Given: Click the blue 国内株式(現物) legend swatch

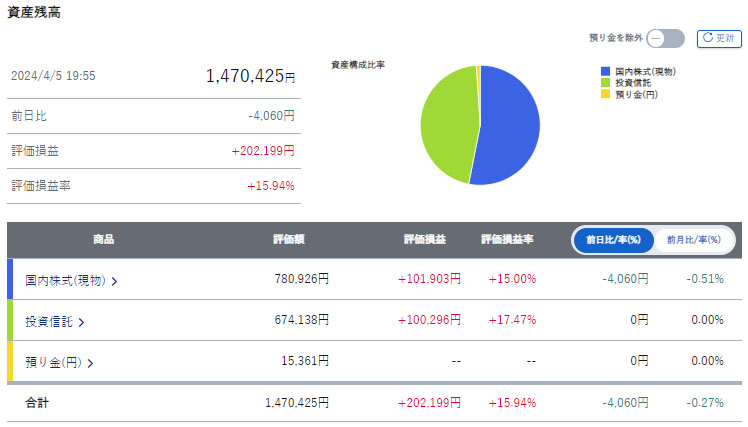Looking at the screenshot, I should click(605, 72).
